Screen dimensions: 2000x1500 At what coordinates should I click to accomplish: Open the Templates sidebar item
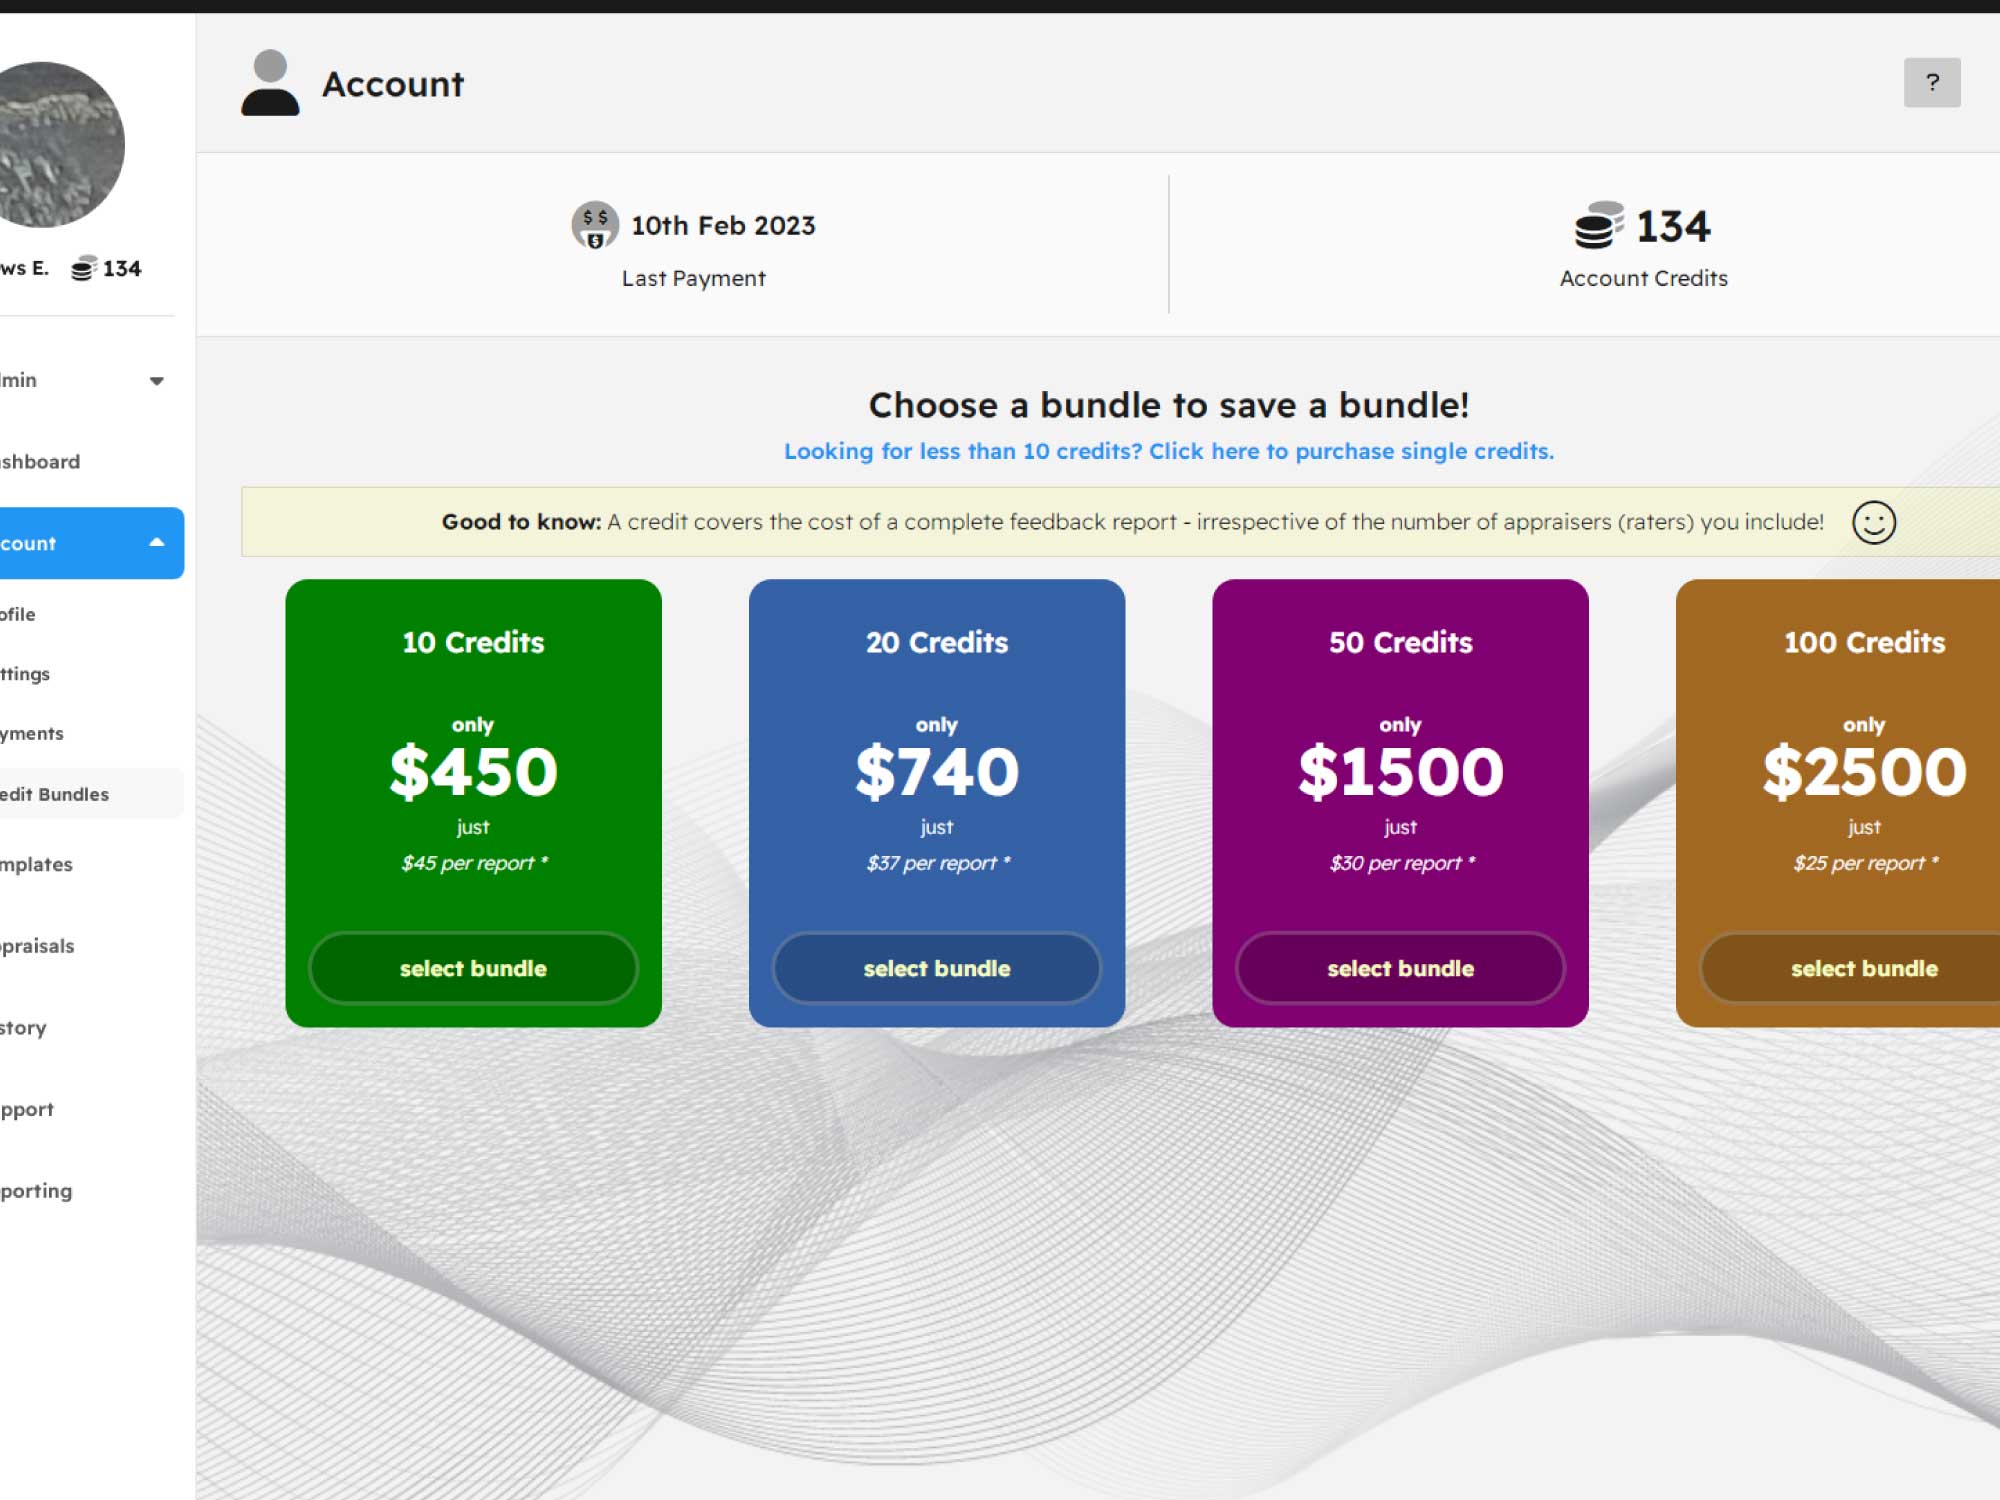[37, 864]
